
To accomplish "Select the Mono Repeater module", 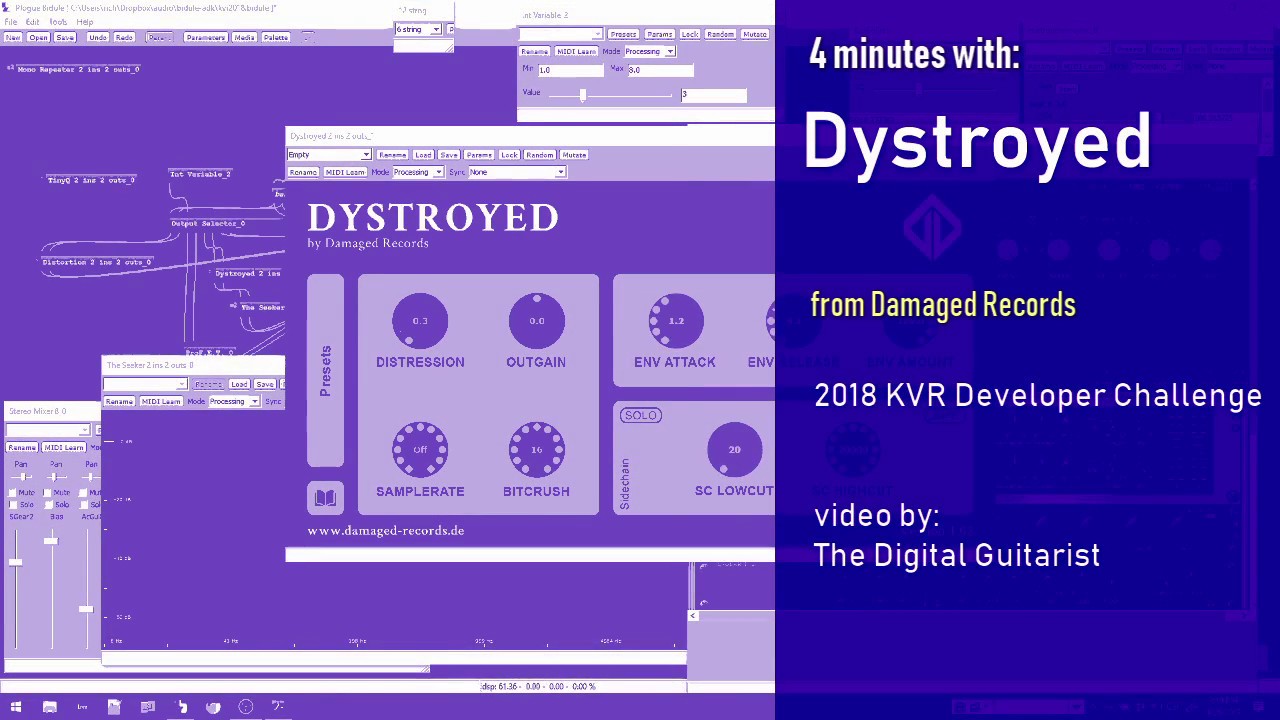I will coord(78,69).
